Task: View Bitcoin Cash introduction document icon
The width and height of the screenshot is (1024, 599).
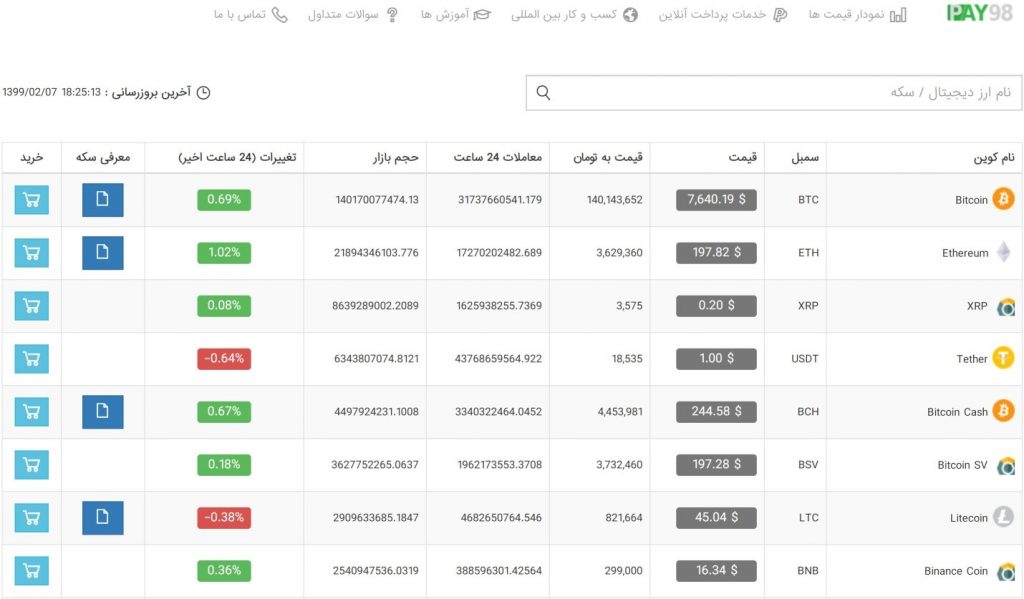Action: pyautogui.click(x=103, y=412)
